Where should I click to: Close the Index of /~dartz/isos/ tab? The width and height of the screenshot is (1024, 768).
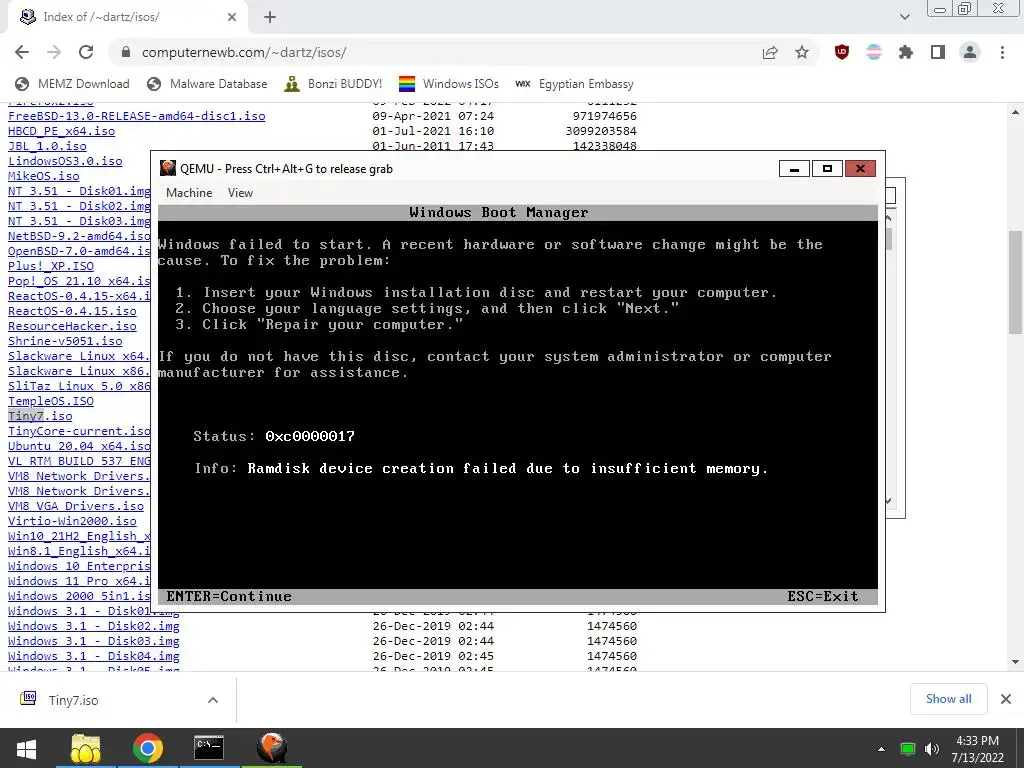pyautogui.click(x=232, y=17)
